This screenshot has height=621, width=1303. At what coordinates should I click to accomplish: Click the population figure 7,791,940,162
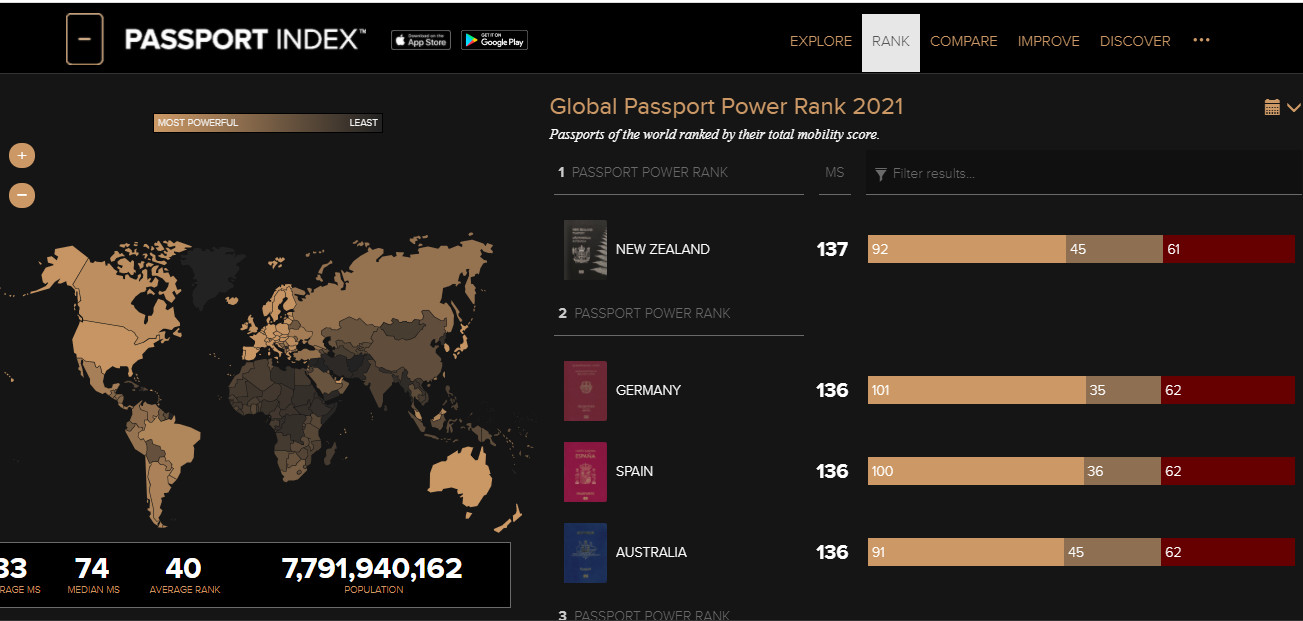pos(373,568)
